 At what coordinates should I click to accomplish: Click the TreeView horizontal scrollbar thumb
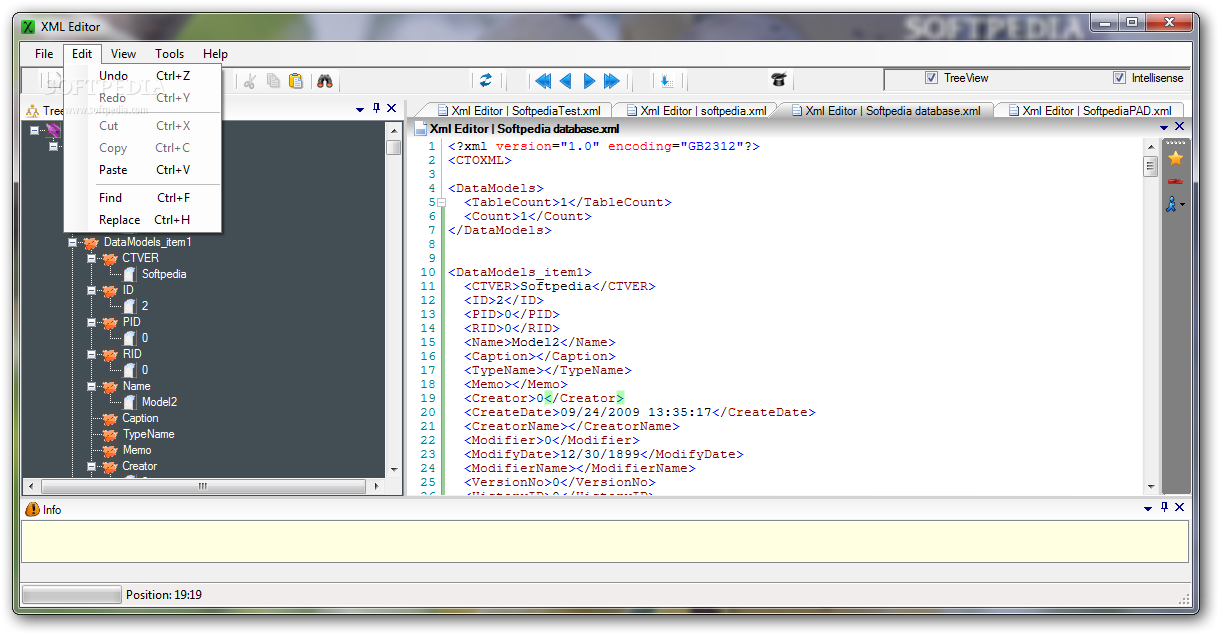pos(203,487)
